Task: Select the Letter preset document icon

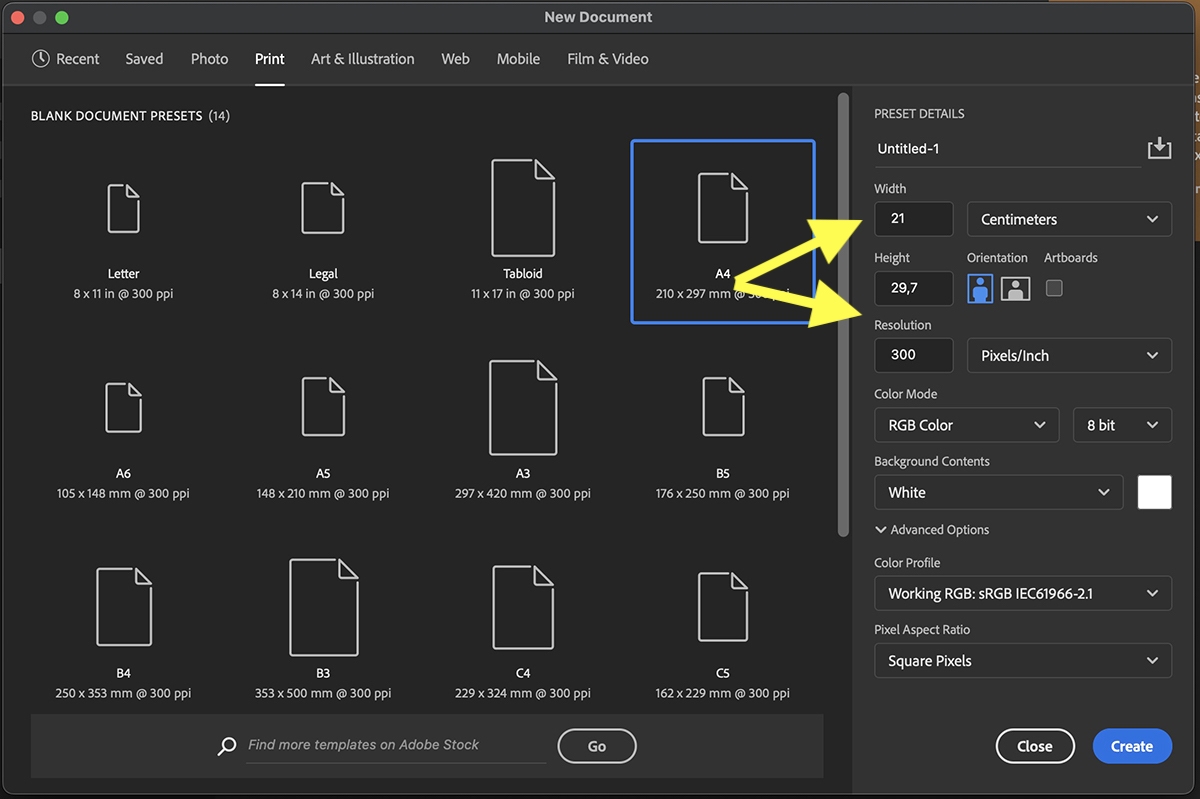Action: (x=123, y=208)
